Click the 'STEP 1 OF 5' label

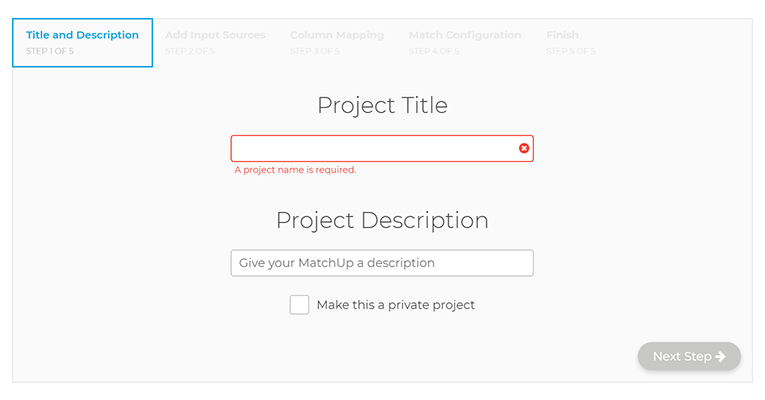point(50,51)
